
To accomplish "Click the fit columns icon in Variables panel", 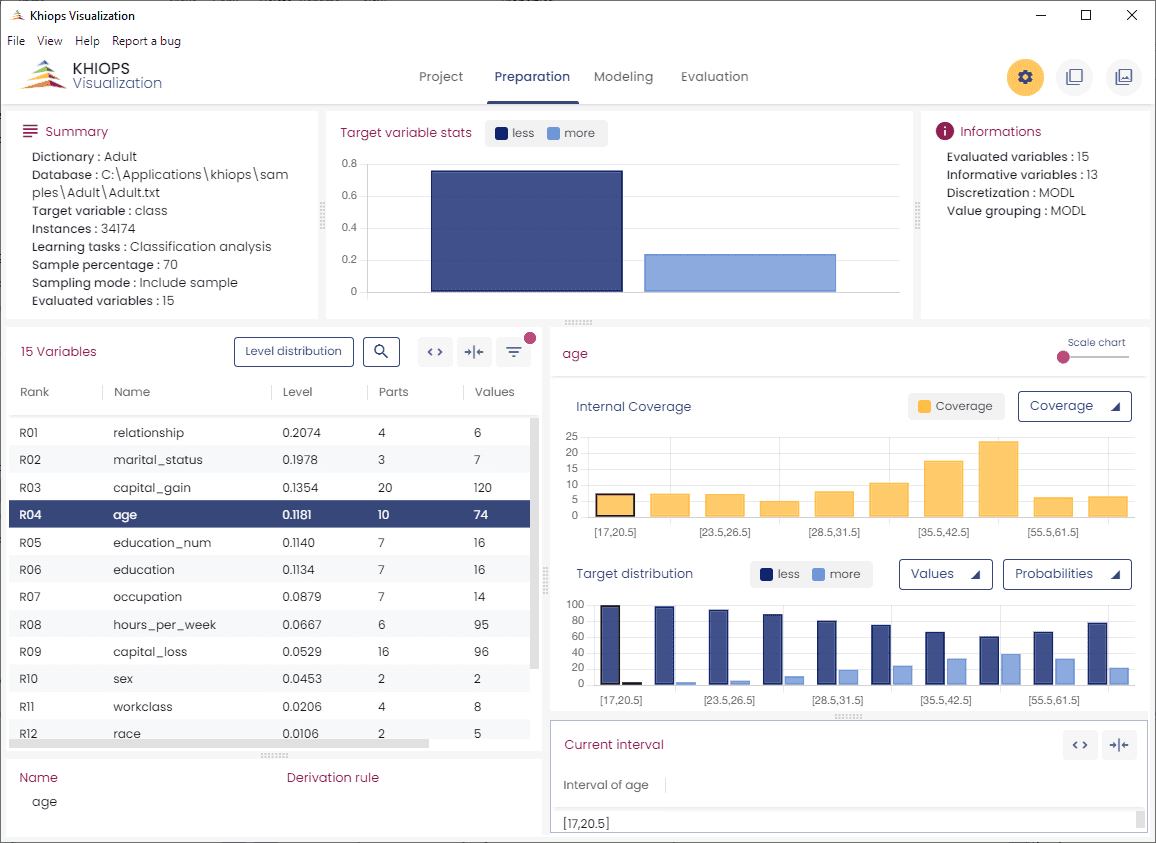I will pos(474,352).
